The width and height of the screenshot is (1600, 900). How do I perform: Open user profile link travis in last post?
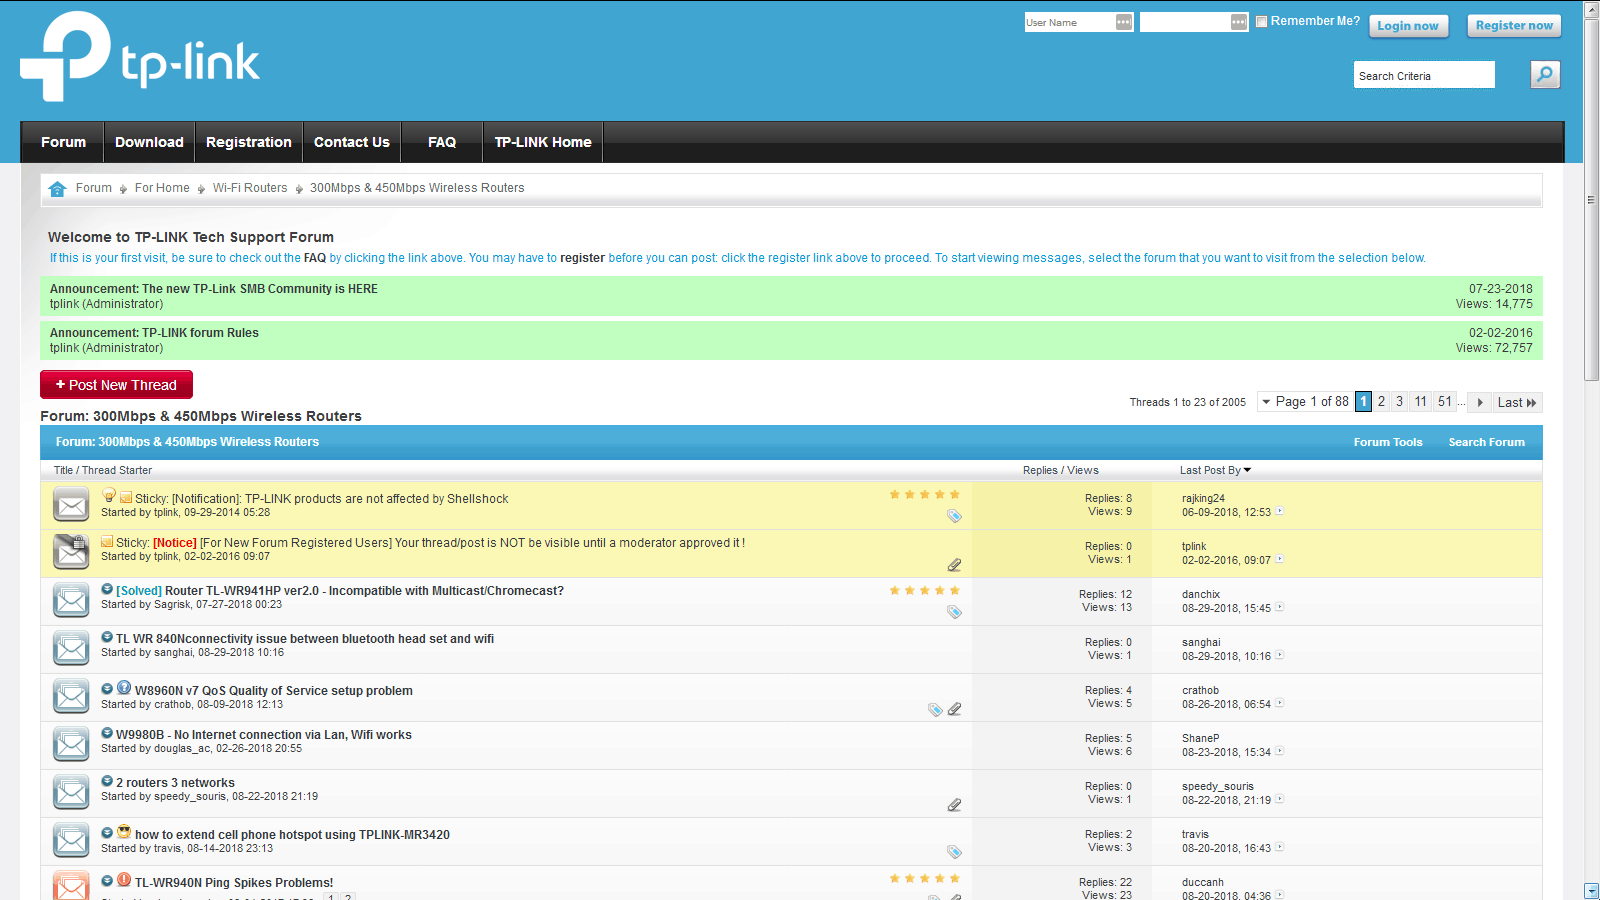point(1195,834)
